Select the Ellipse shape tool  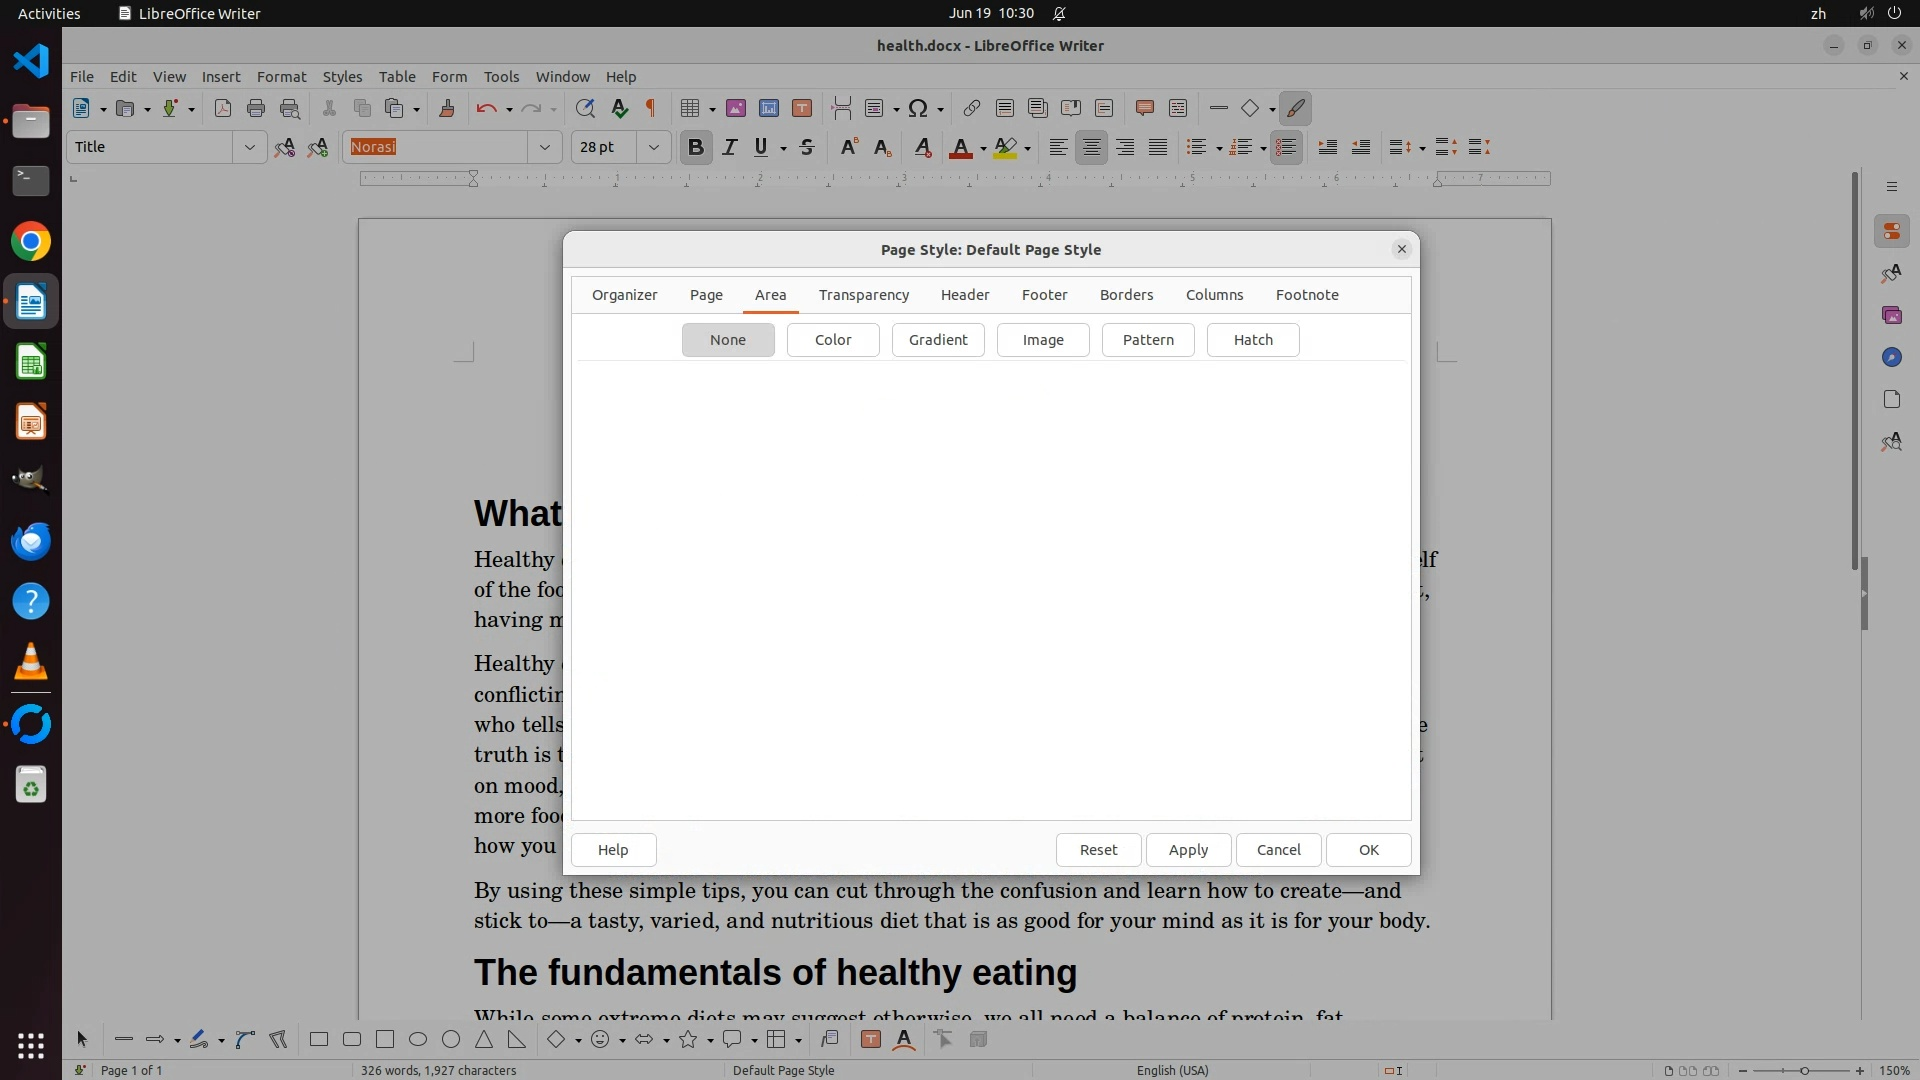pyautogui.click(x=418, y=1040)
